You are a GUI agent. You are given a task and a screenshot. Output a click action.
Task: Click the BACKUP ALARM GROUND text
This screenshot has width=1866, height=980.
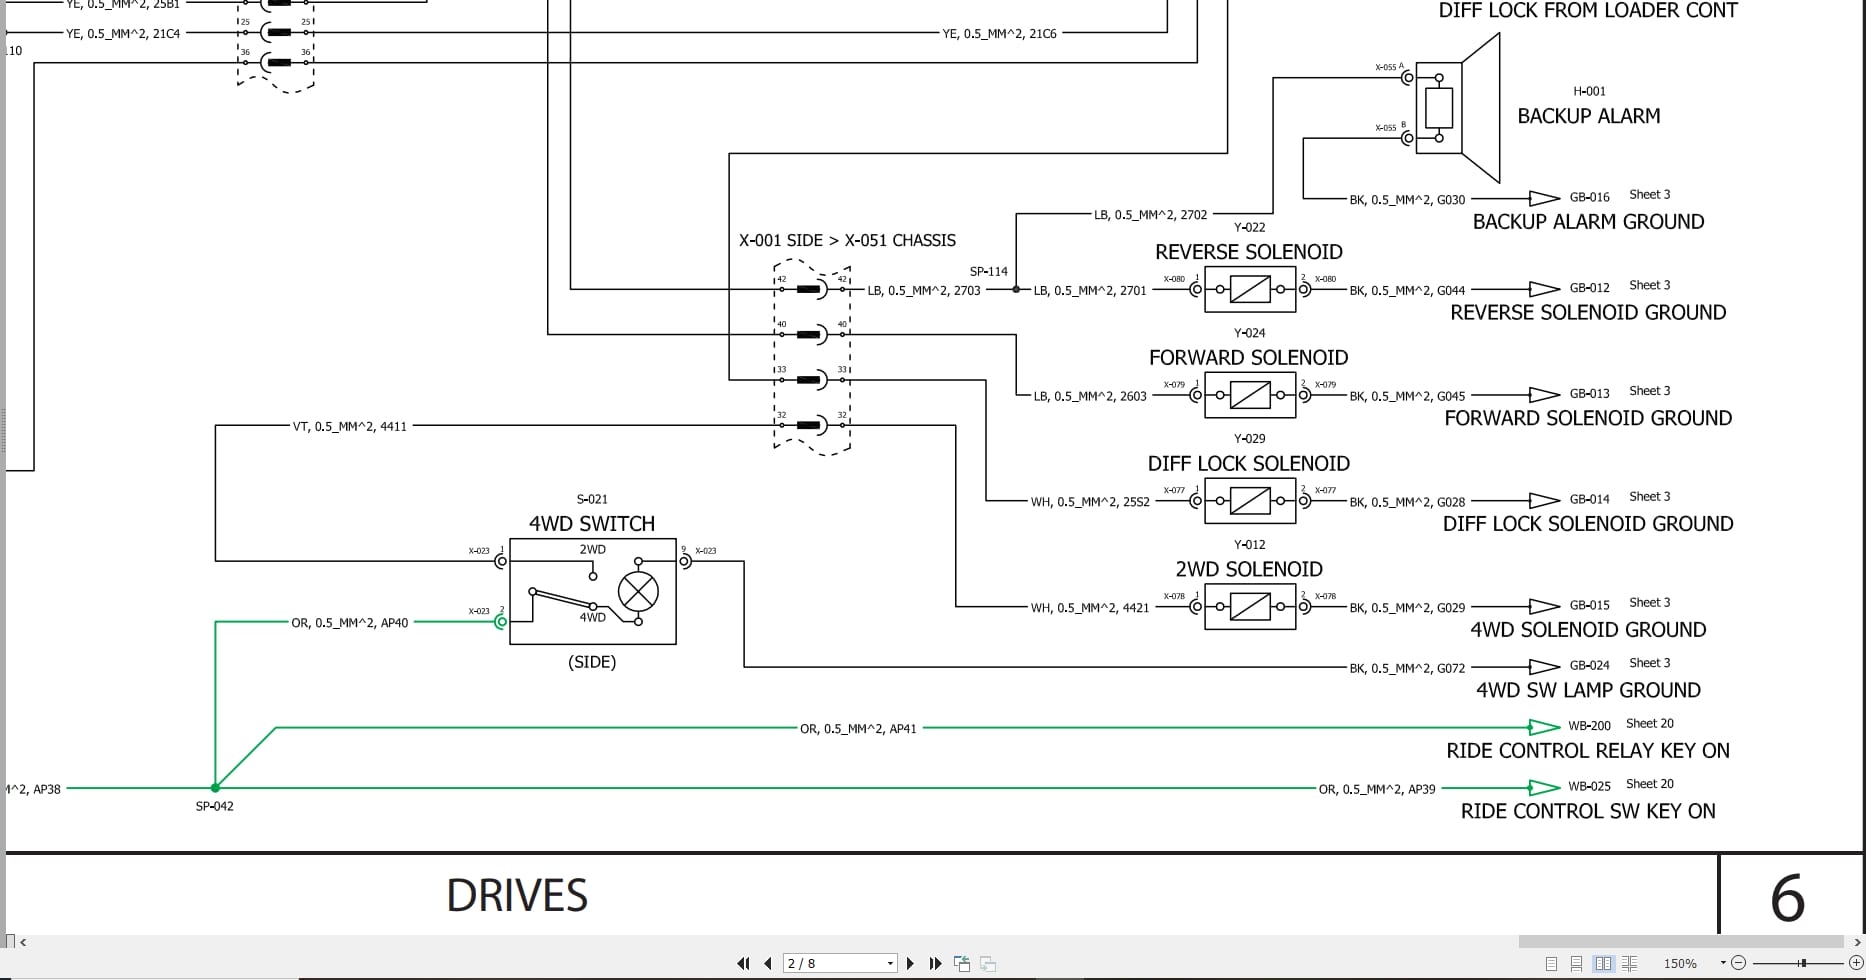click(1588, 222)
